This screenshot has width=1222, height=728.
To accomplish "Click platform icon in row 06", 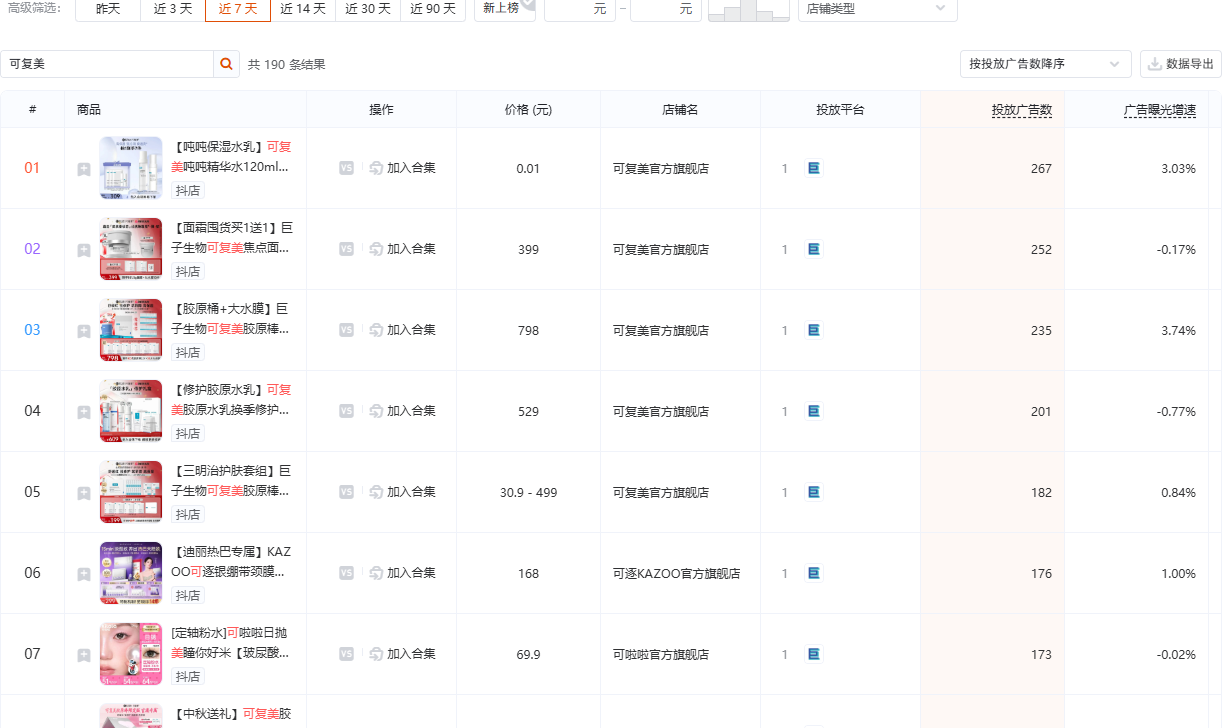I will pyautogui.click(x=813, y=573).
